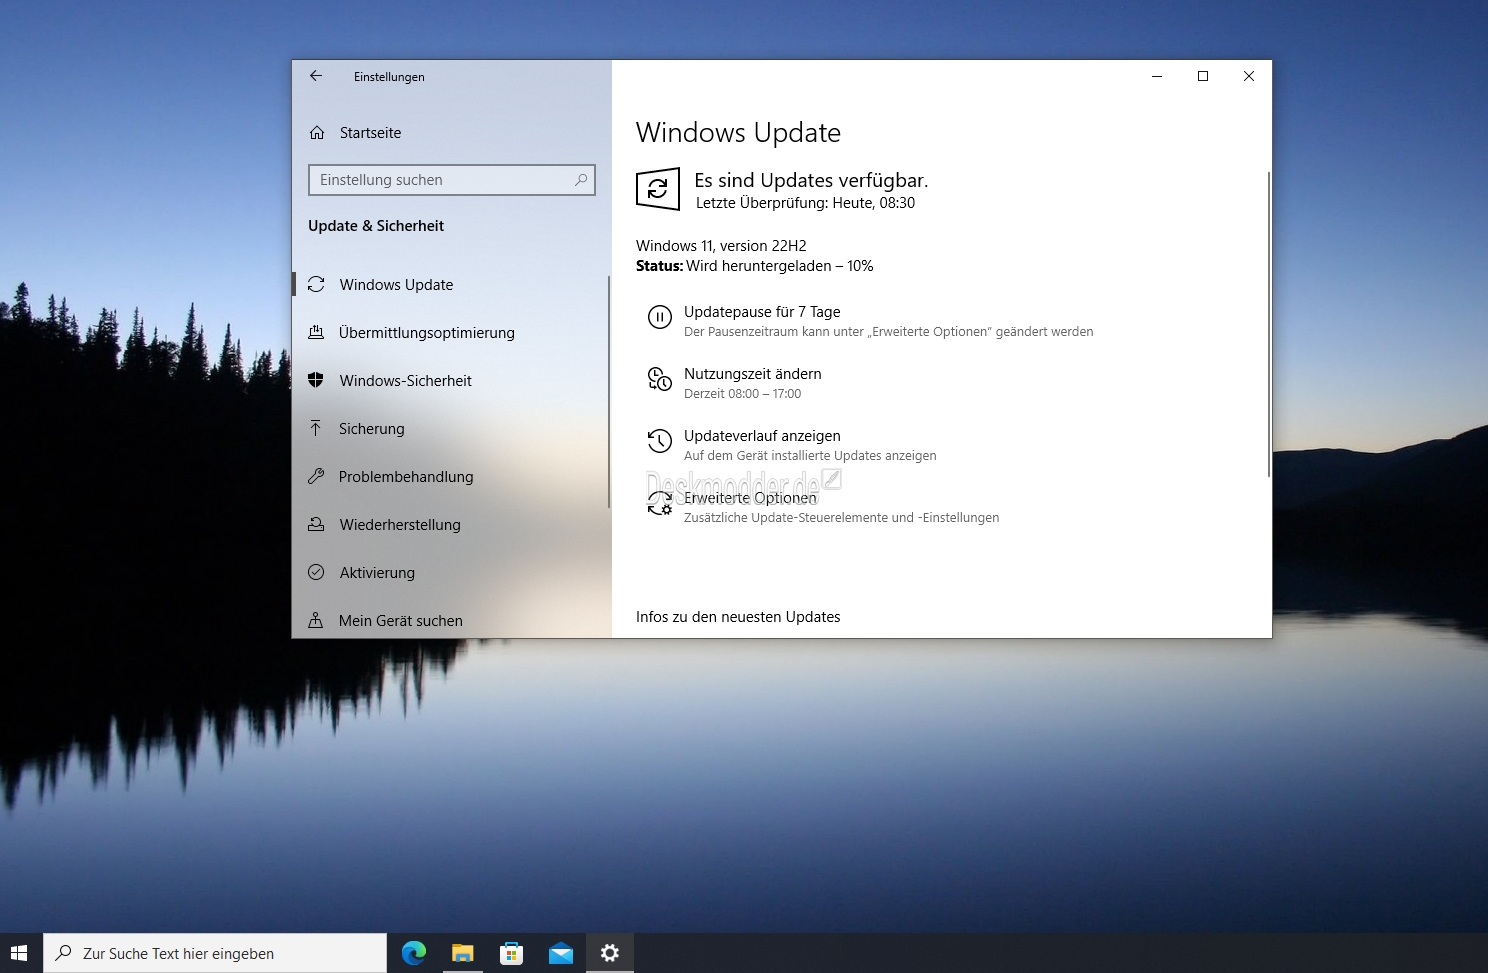
Task: Open Startseite home icon
Action: (x=317, y=133)
